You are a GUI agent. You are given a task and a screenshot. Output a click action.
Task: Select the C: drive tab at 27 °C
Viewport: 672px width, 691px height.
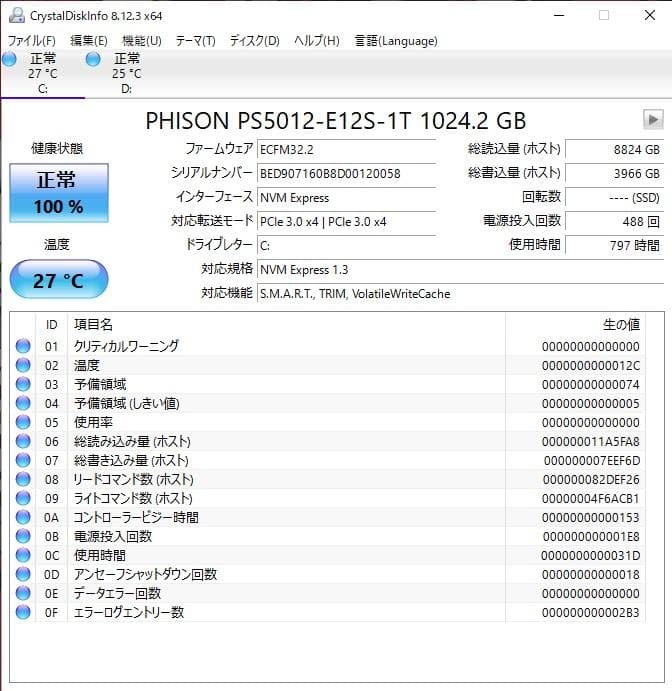point(42,73)
